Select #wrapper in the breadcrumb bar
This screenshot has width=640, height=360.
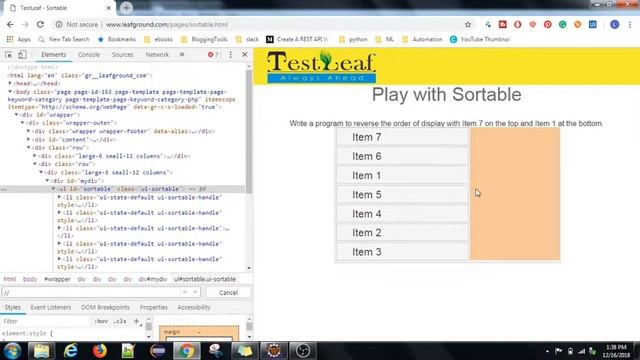[57, 279]
